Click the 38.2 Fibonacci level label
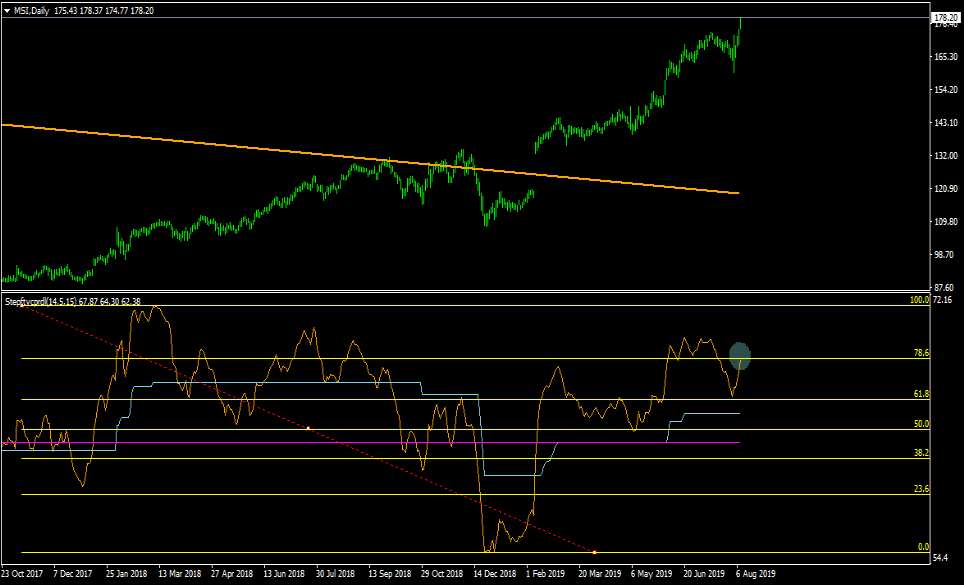Viewport: 964px width, 585px height. [x=921, y=453]
